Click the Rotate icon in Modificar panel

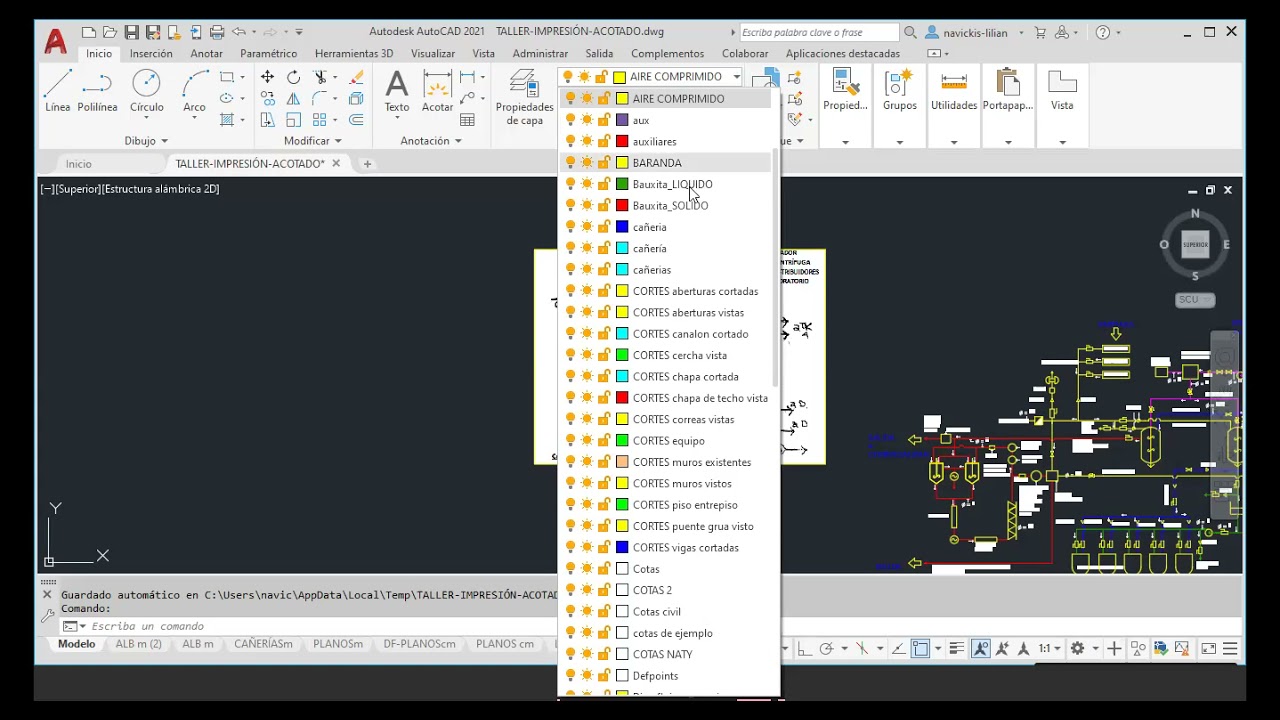pyautogui.click(x=293, y=77)
